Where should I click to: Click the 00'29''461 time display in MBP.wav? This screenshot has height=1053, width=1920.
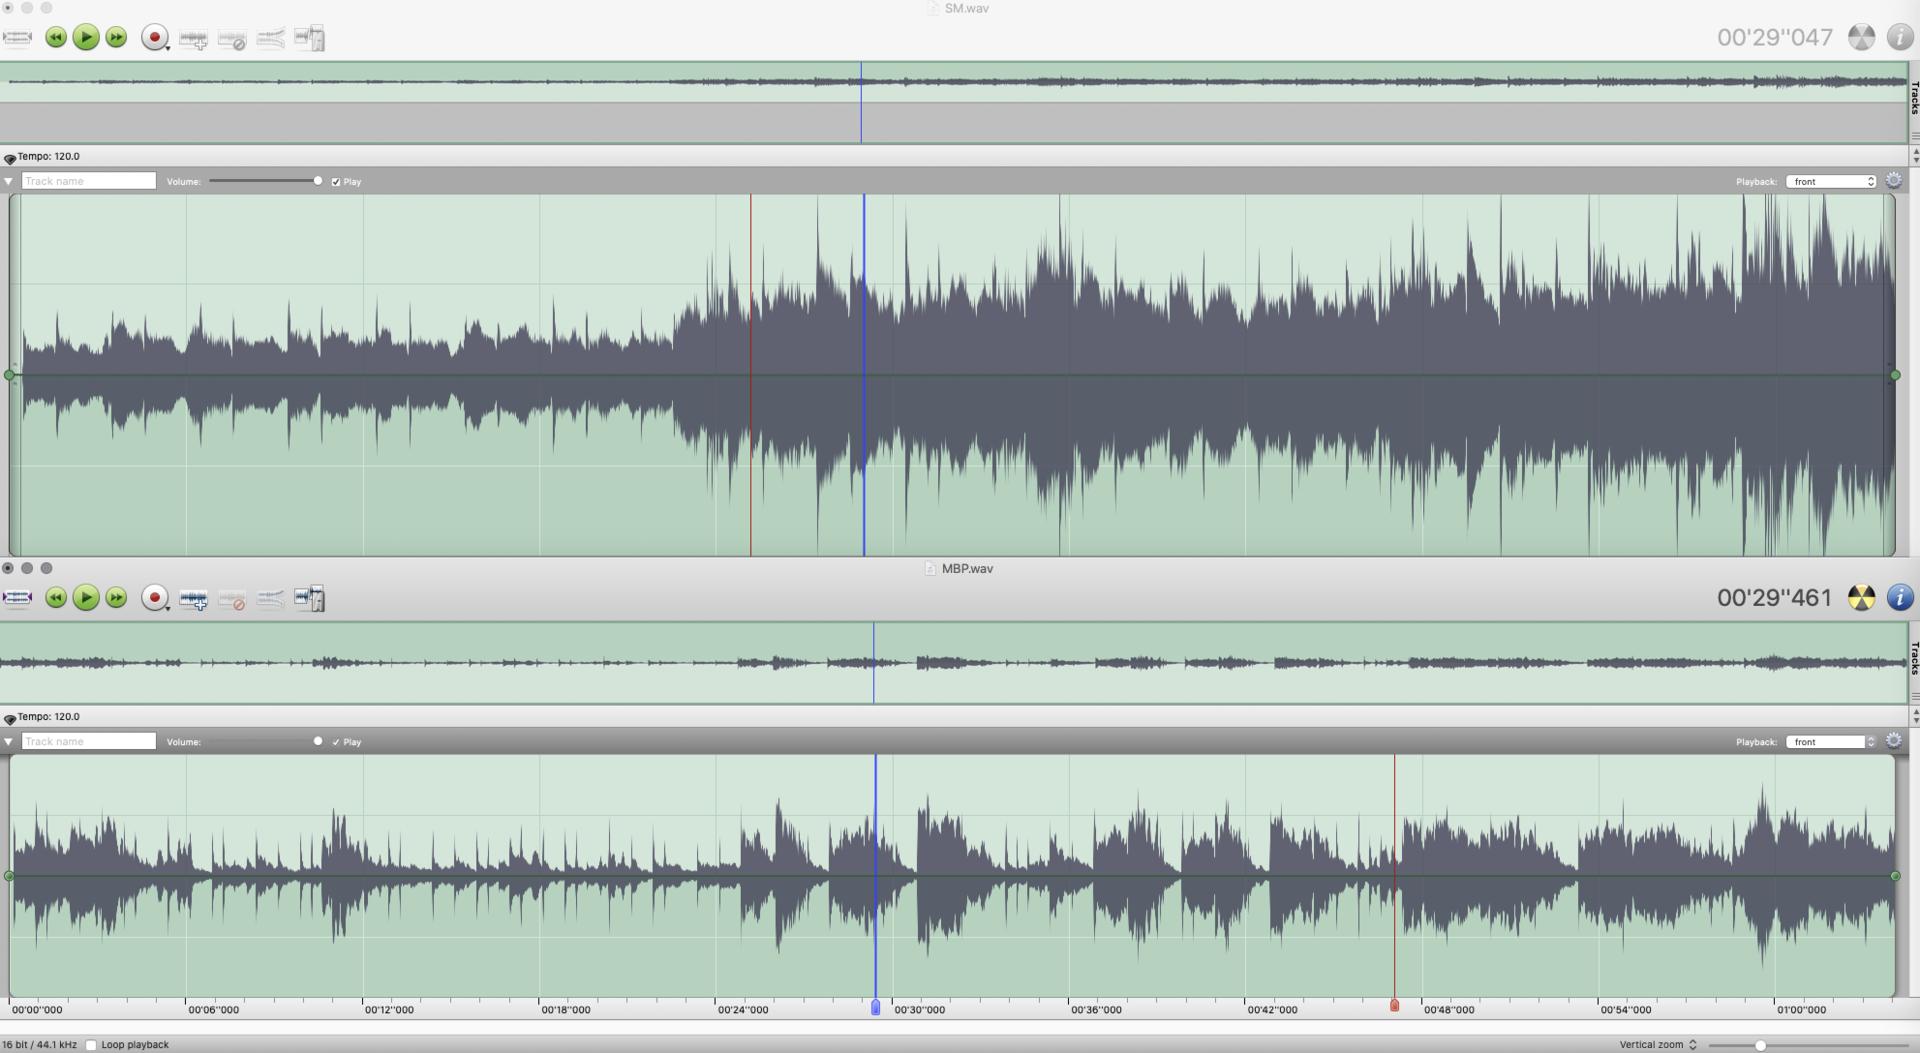coord(1775,597)
